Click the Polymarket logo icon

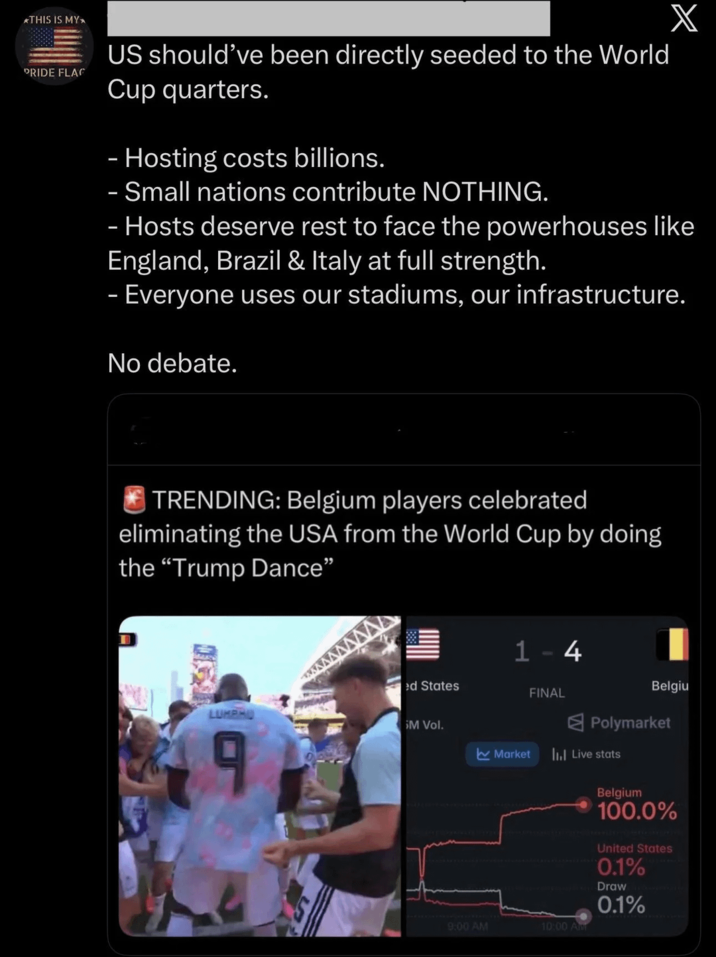coord(575,723)
